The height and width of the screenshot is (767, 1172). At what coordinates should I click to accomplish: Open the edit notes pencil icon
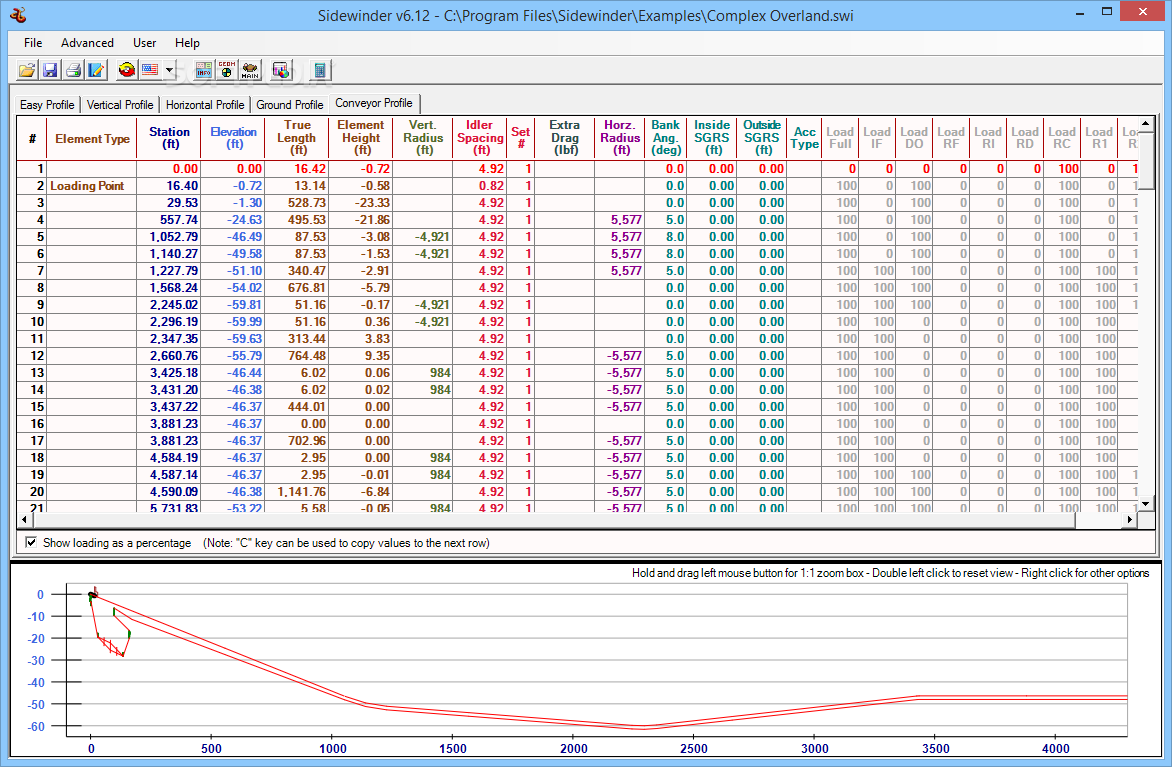click(96, 70)
